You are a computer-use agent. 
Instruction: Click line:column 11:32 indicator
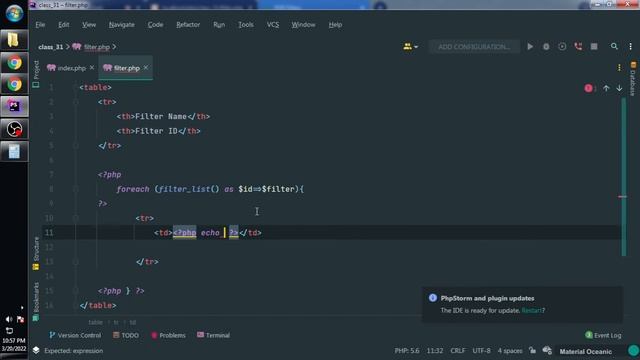pos(435,351)
